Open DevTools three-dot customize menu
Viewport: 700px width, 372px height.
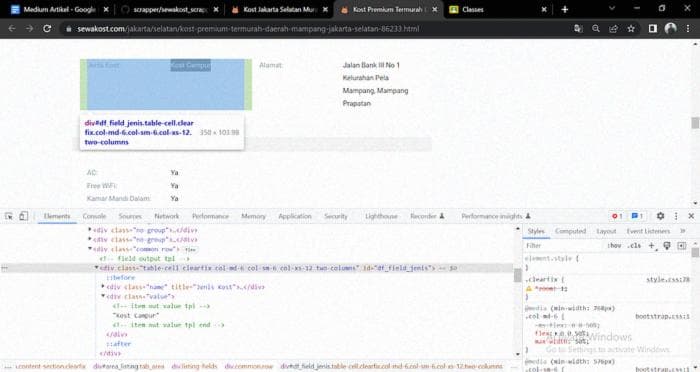(x=676, y=216)
